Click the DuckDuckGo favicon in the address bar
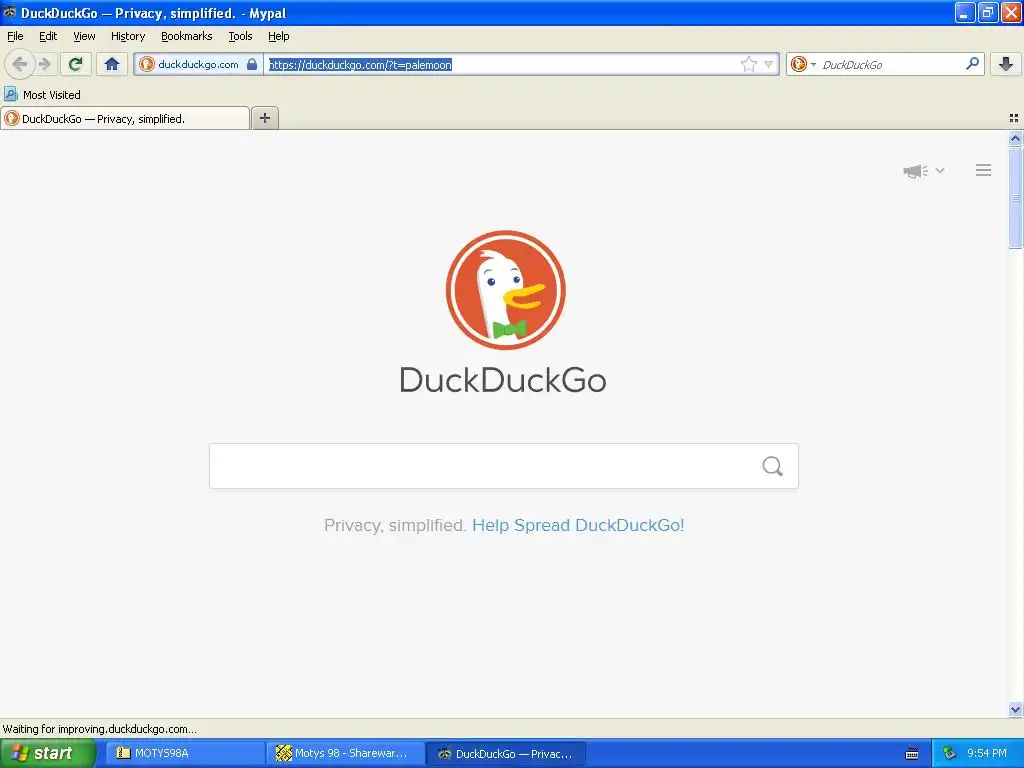The height and width of the screenshot is (768, 1024). 147,64
